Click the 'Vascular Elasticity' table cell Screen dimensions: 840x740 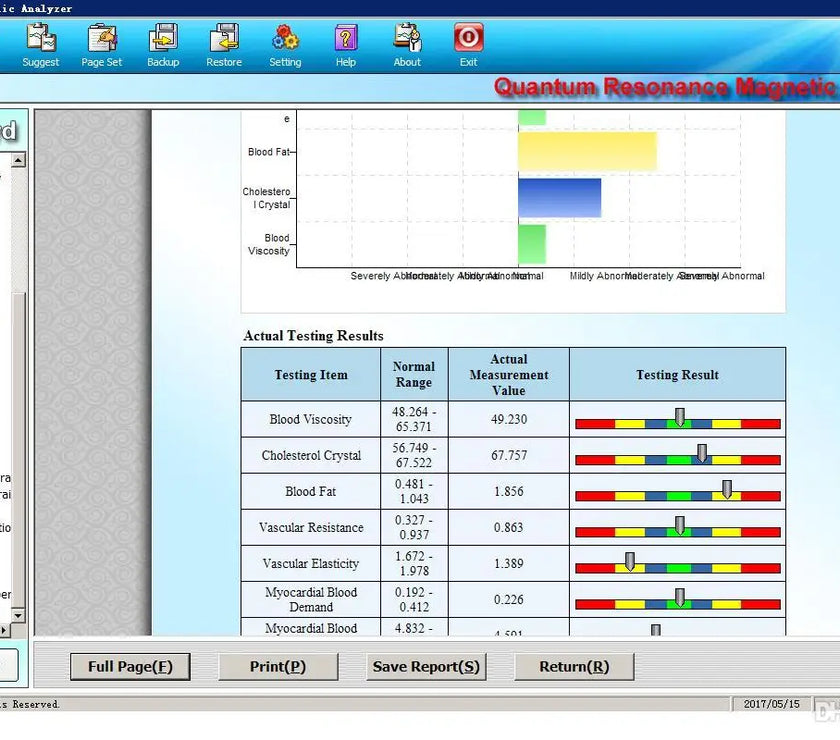click(x=311, y=564)
